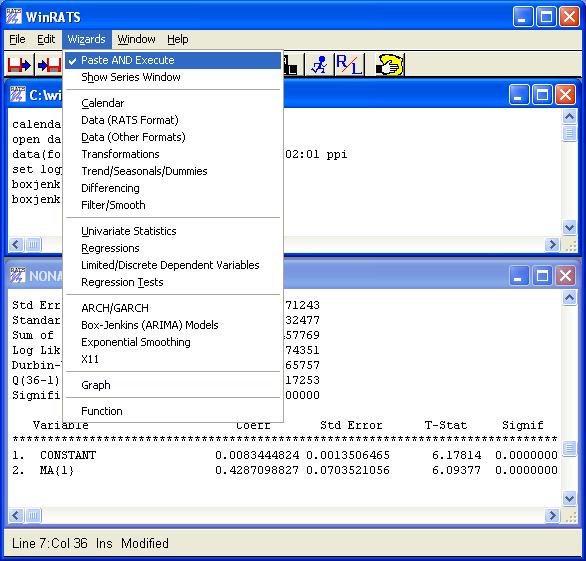Screen dimensions: 586x561
Task: Click the Signif column header text
Action: [523, 425]
